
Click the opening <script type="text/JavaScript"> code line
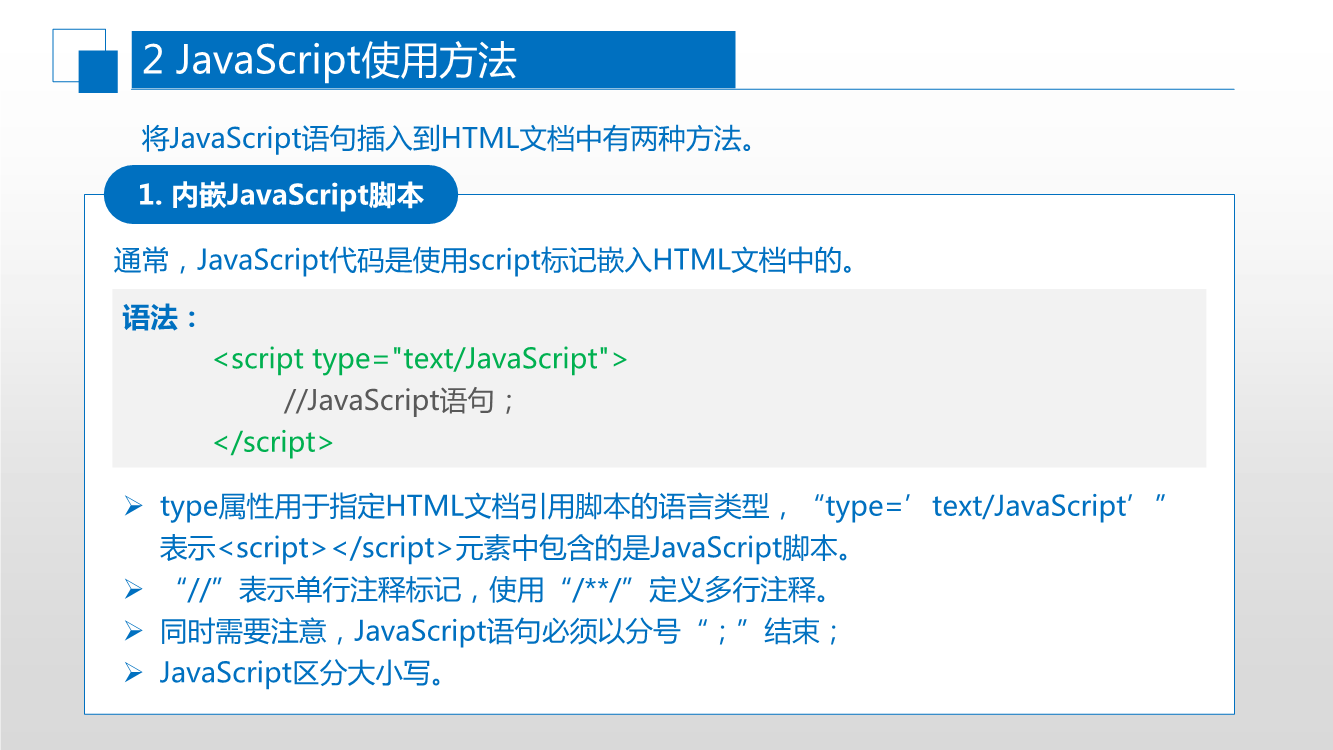[x=420, y=358]
